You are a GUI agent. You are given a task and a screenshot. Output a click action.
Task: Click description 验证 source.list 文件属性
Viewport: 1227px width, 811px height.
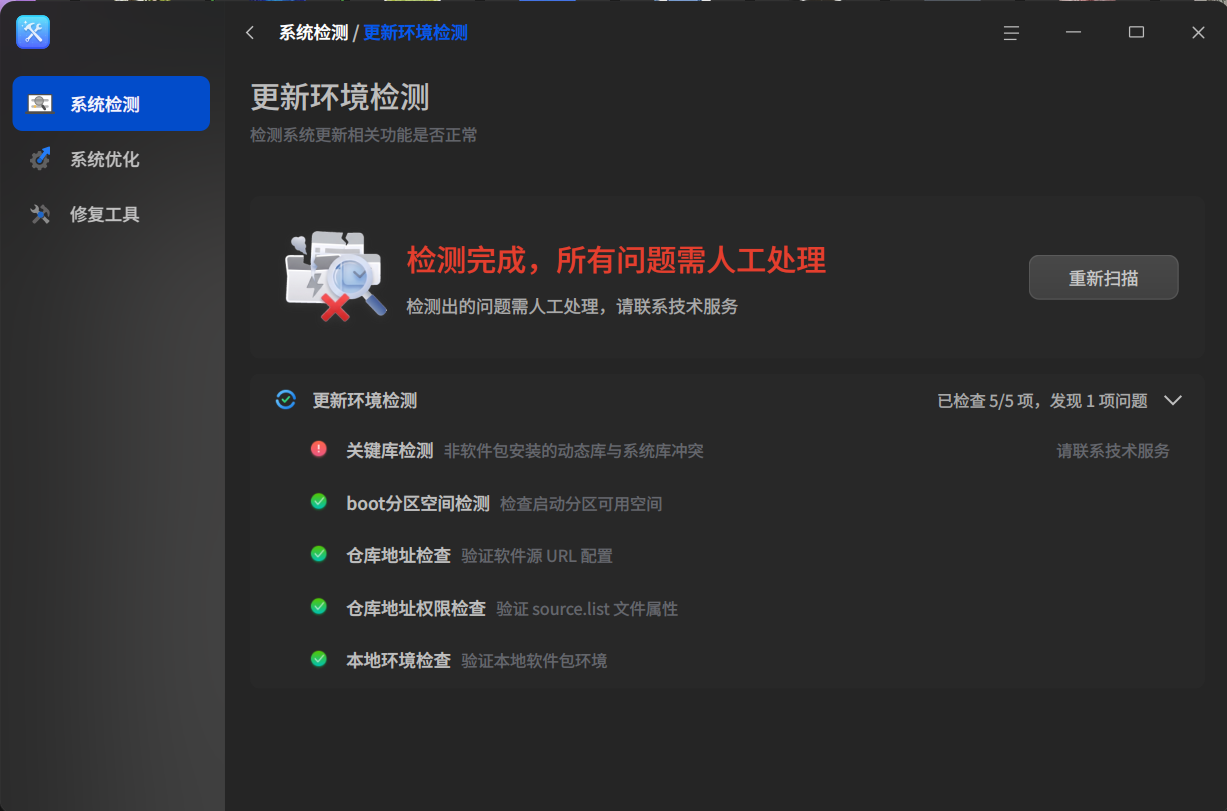click(587, 609)
